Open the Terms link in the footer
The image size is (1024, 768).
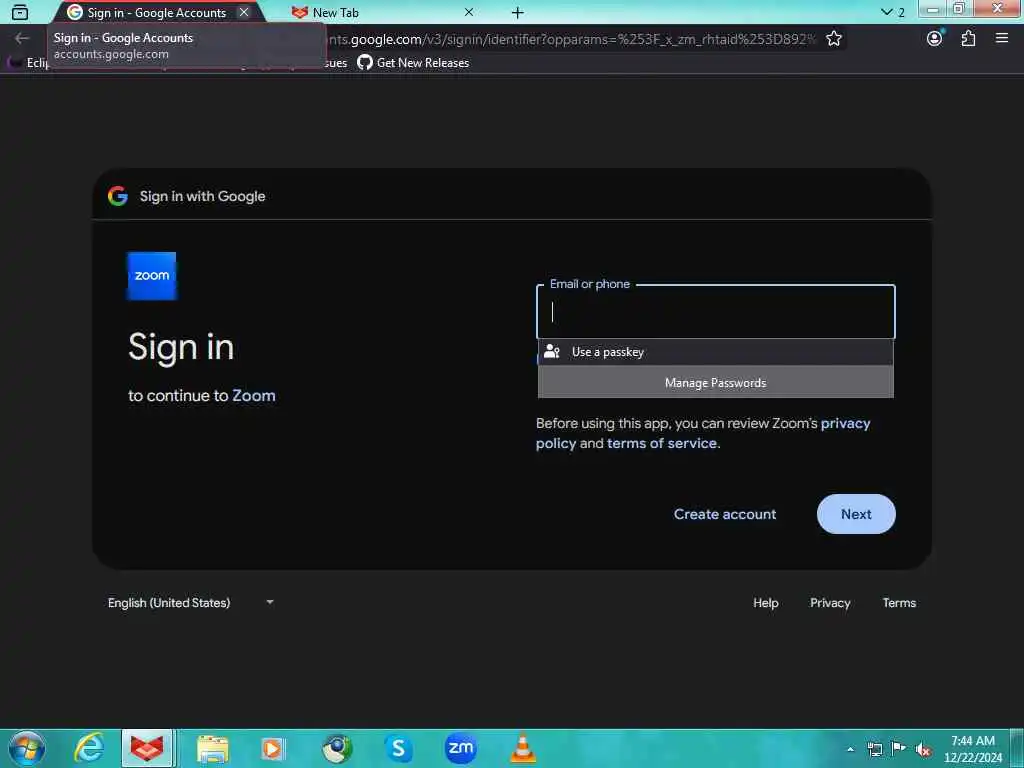point(899,603)
